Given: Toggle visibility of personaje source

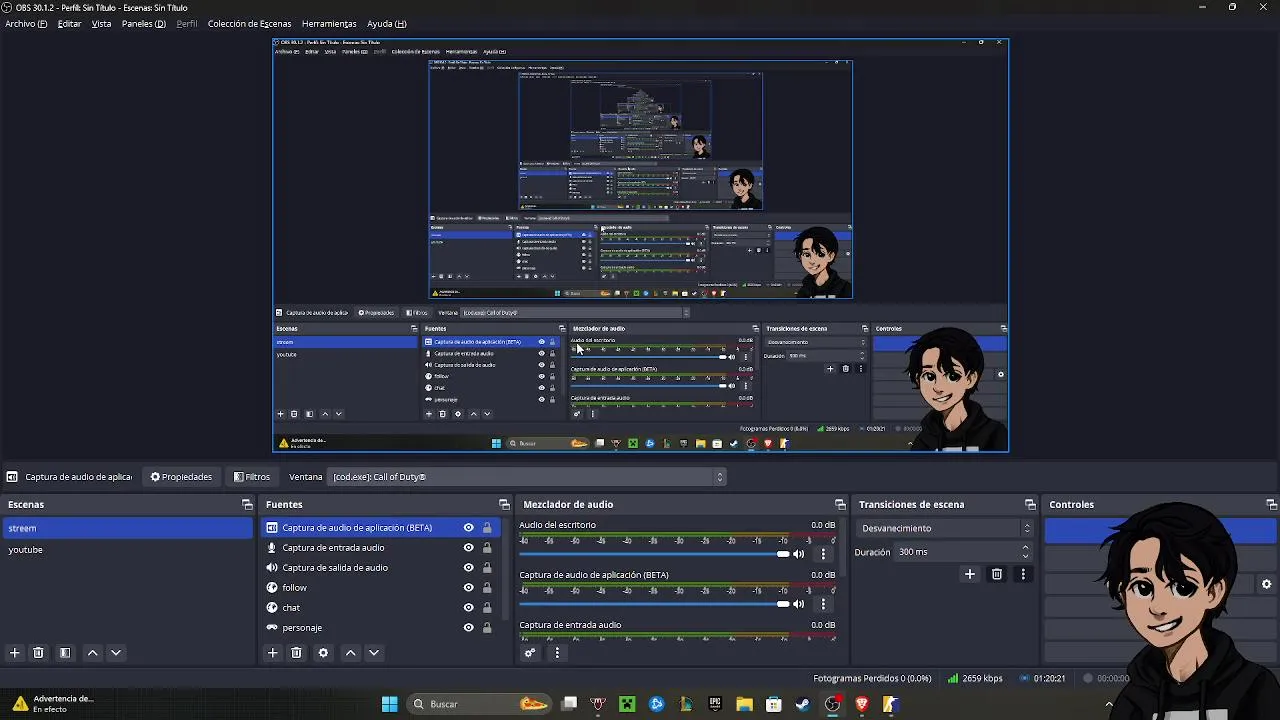Looking at the screenshot, I should 468,628.
